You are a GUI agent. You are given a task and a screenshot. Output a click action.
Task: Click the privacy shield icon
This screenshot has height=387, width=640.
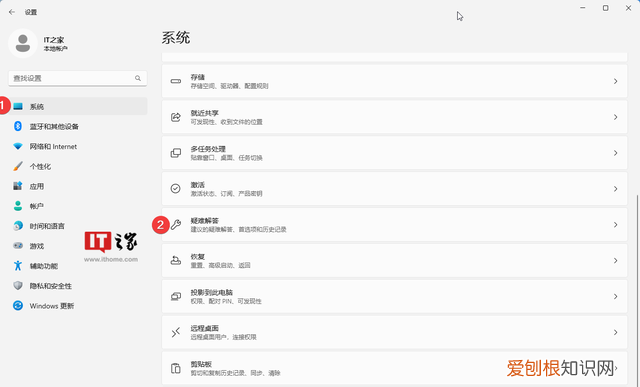tap(18, 285)
